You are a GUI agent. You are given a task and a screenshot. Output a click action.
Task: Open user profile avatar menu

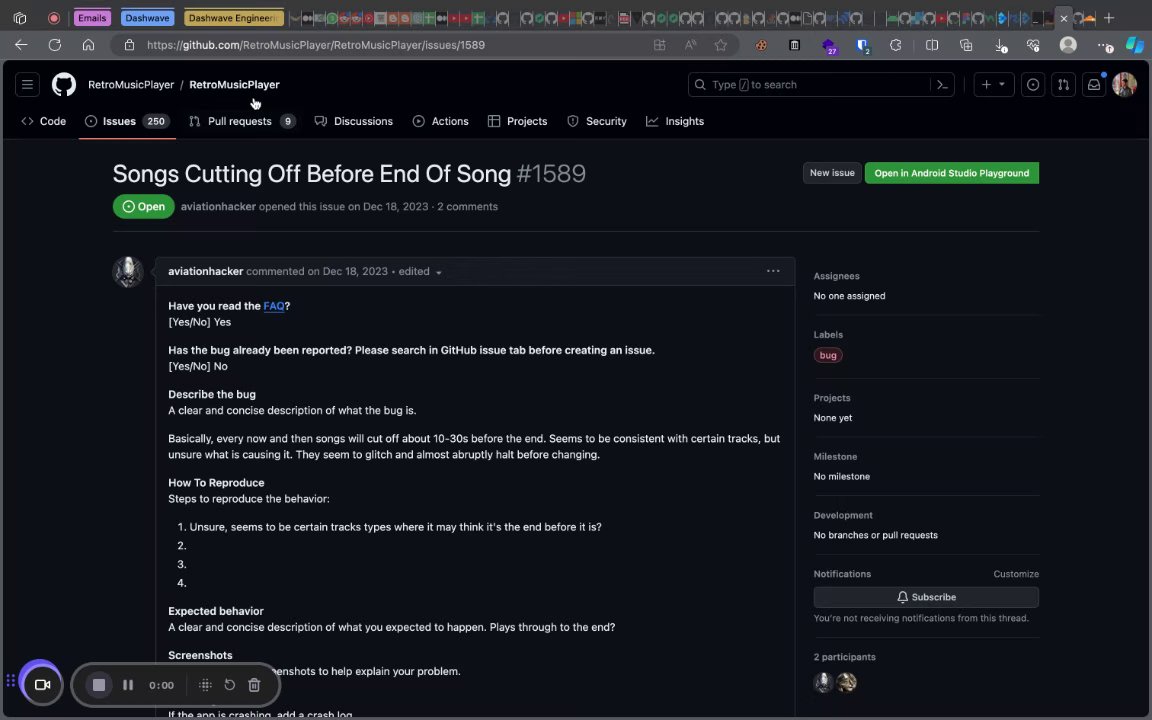coord(1124,84)
